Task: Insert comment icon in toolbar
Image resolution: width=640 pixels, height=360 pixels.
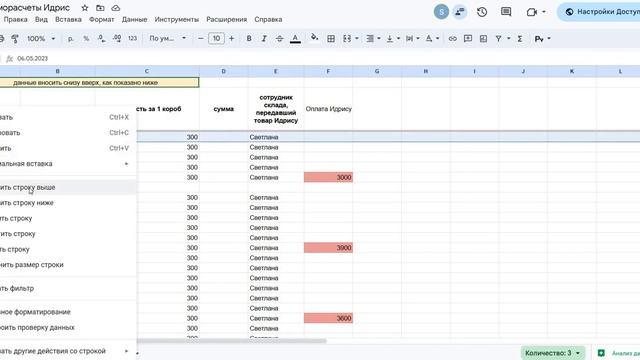Action: coord(468,38)
